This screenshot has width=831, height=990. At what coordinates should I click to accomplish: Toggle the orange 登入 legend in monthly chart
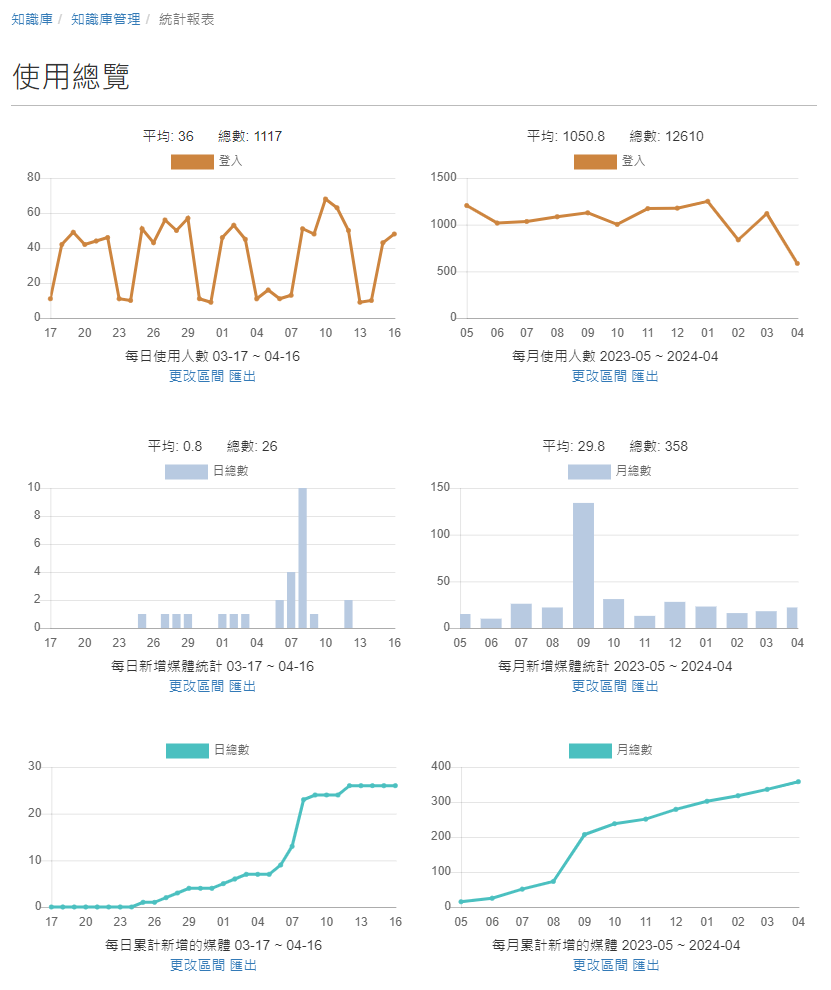pos(609,162)
